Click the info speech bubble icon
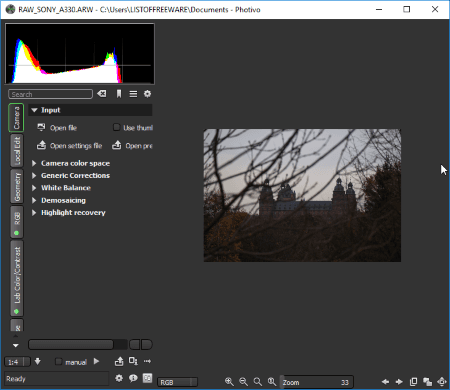Image resolution: width=450 pixels, height=390 pixels. (133, 378)
